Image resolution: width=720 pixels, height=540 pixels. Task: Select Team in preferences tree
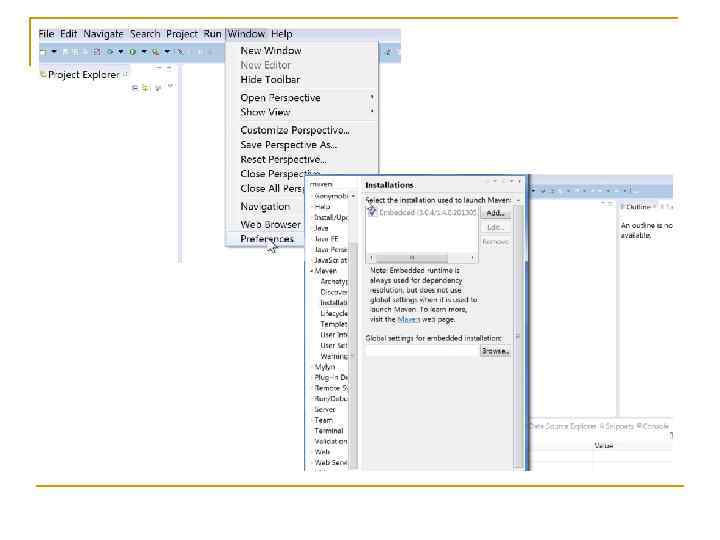coord(323,420)
